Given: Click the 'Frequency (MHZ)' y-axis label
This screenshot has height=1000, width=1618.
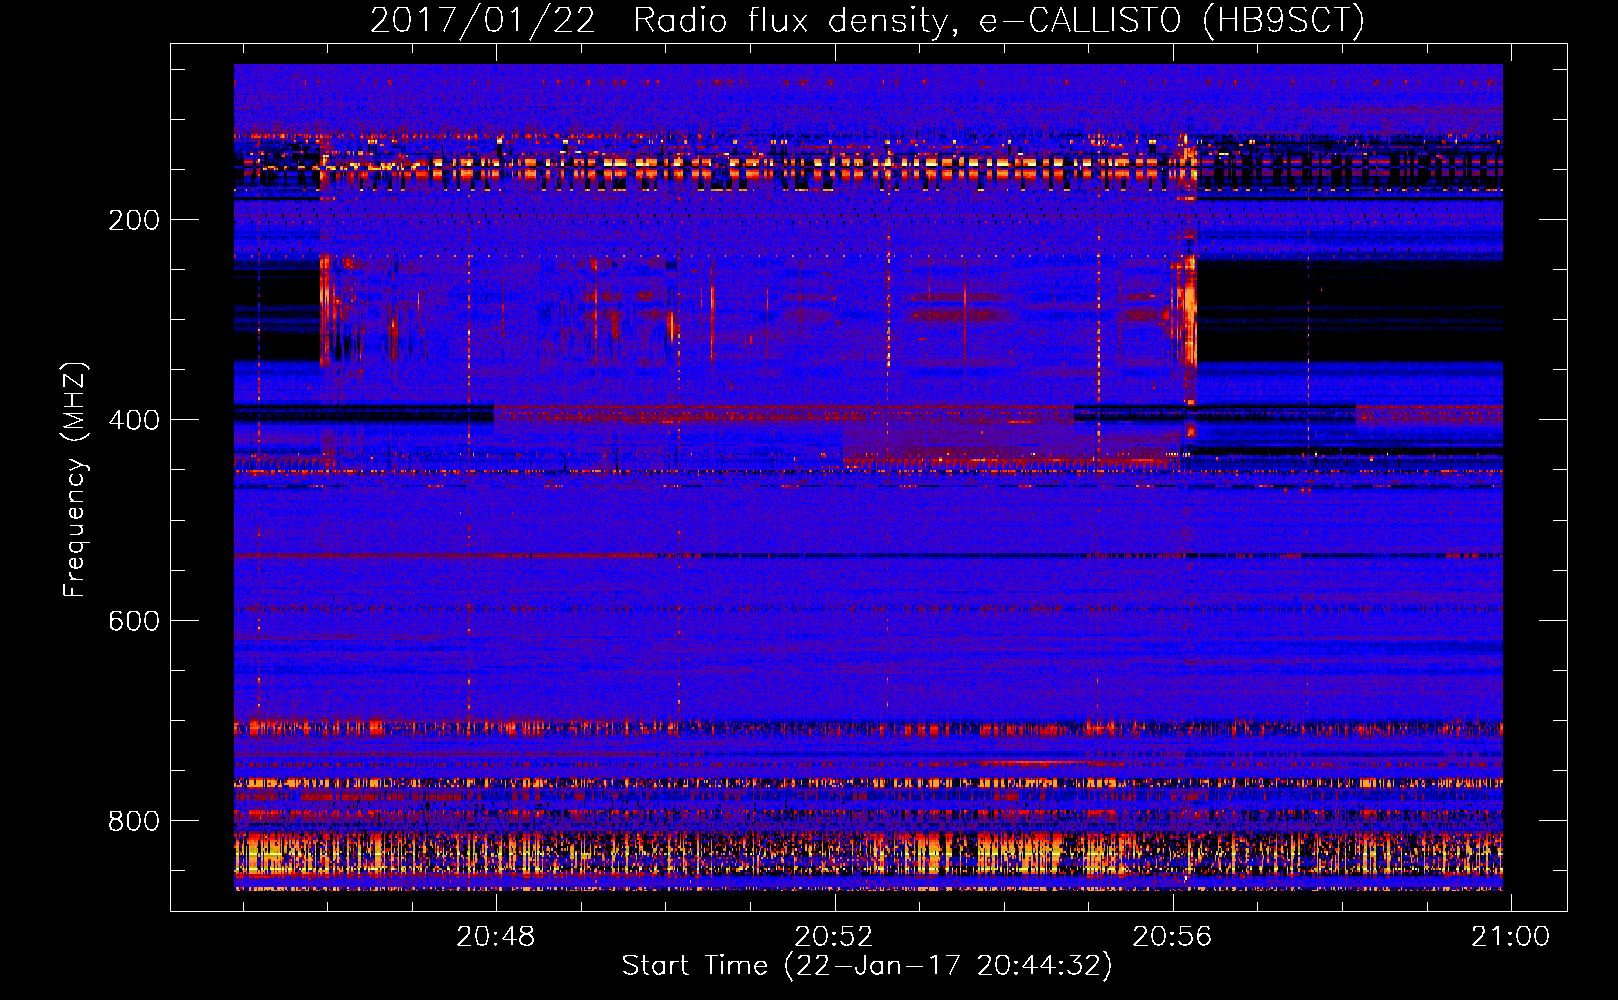Looking at the screenshot, I should [75, 480].
